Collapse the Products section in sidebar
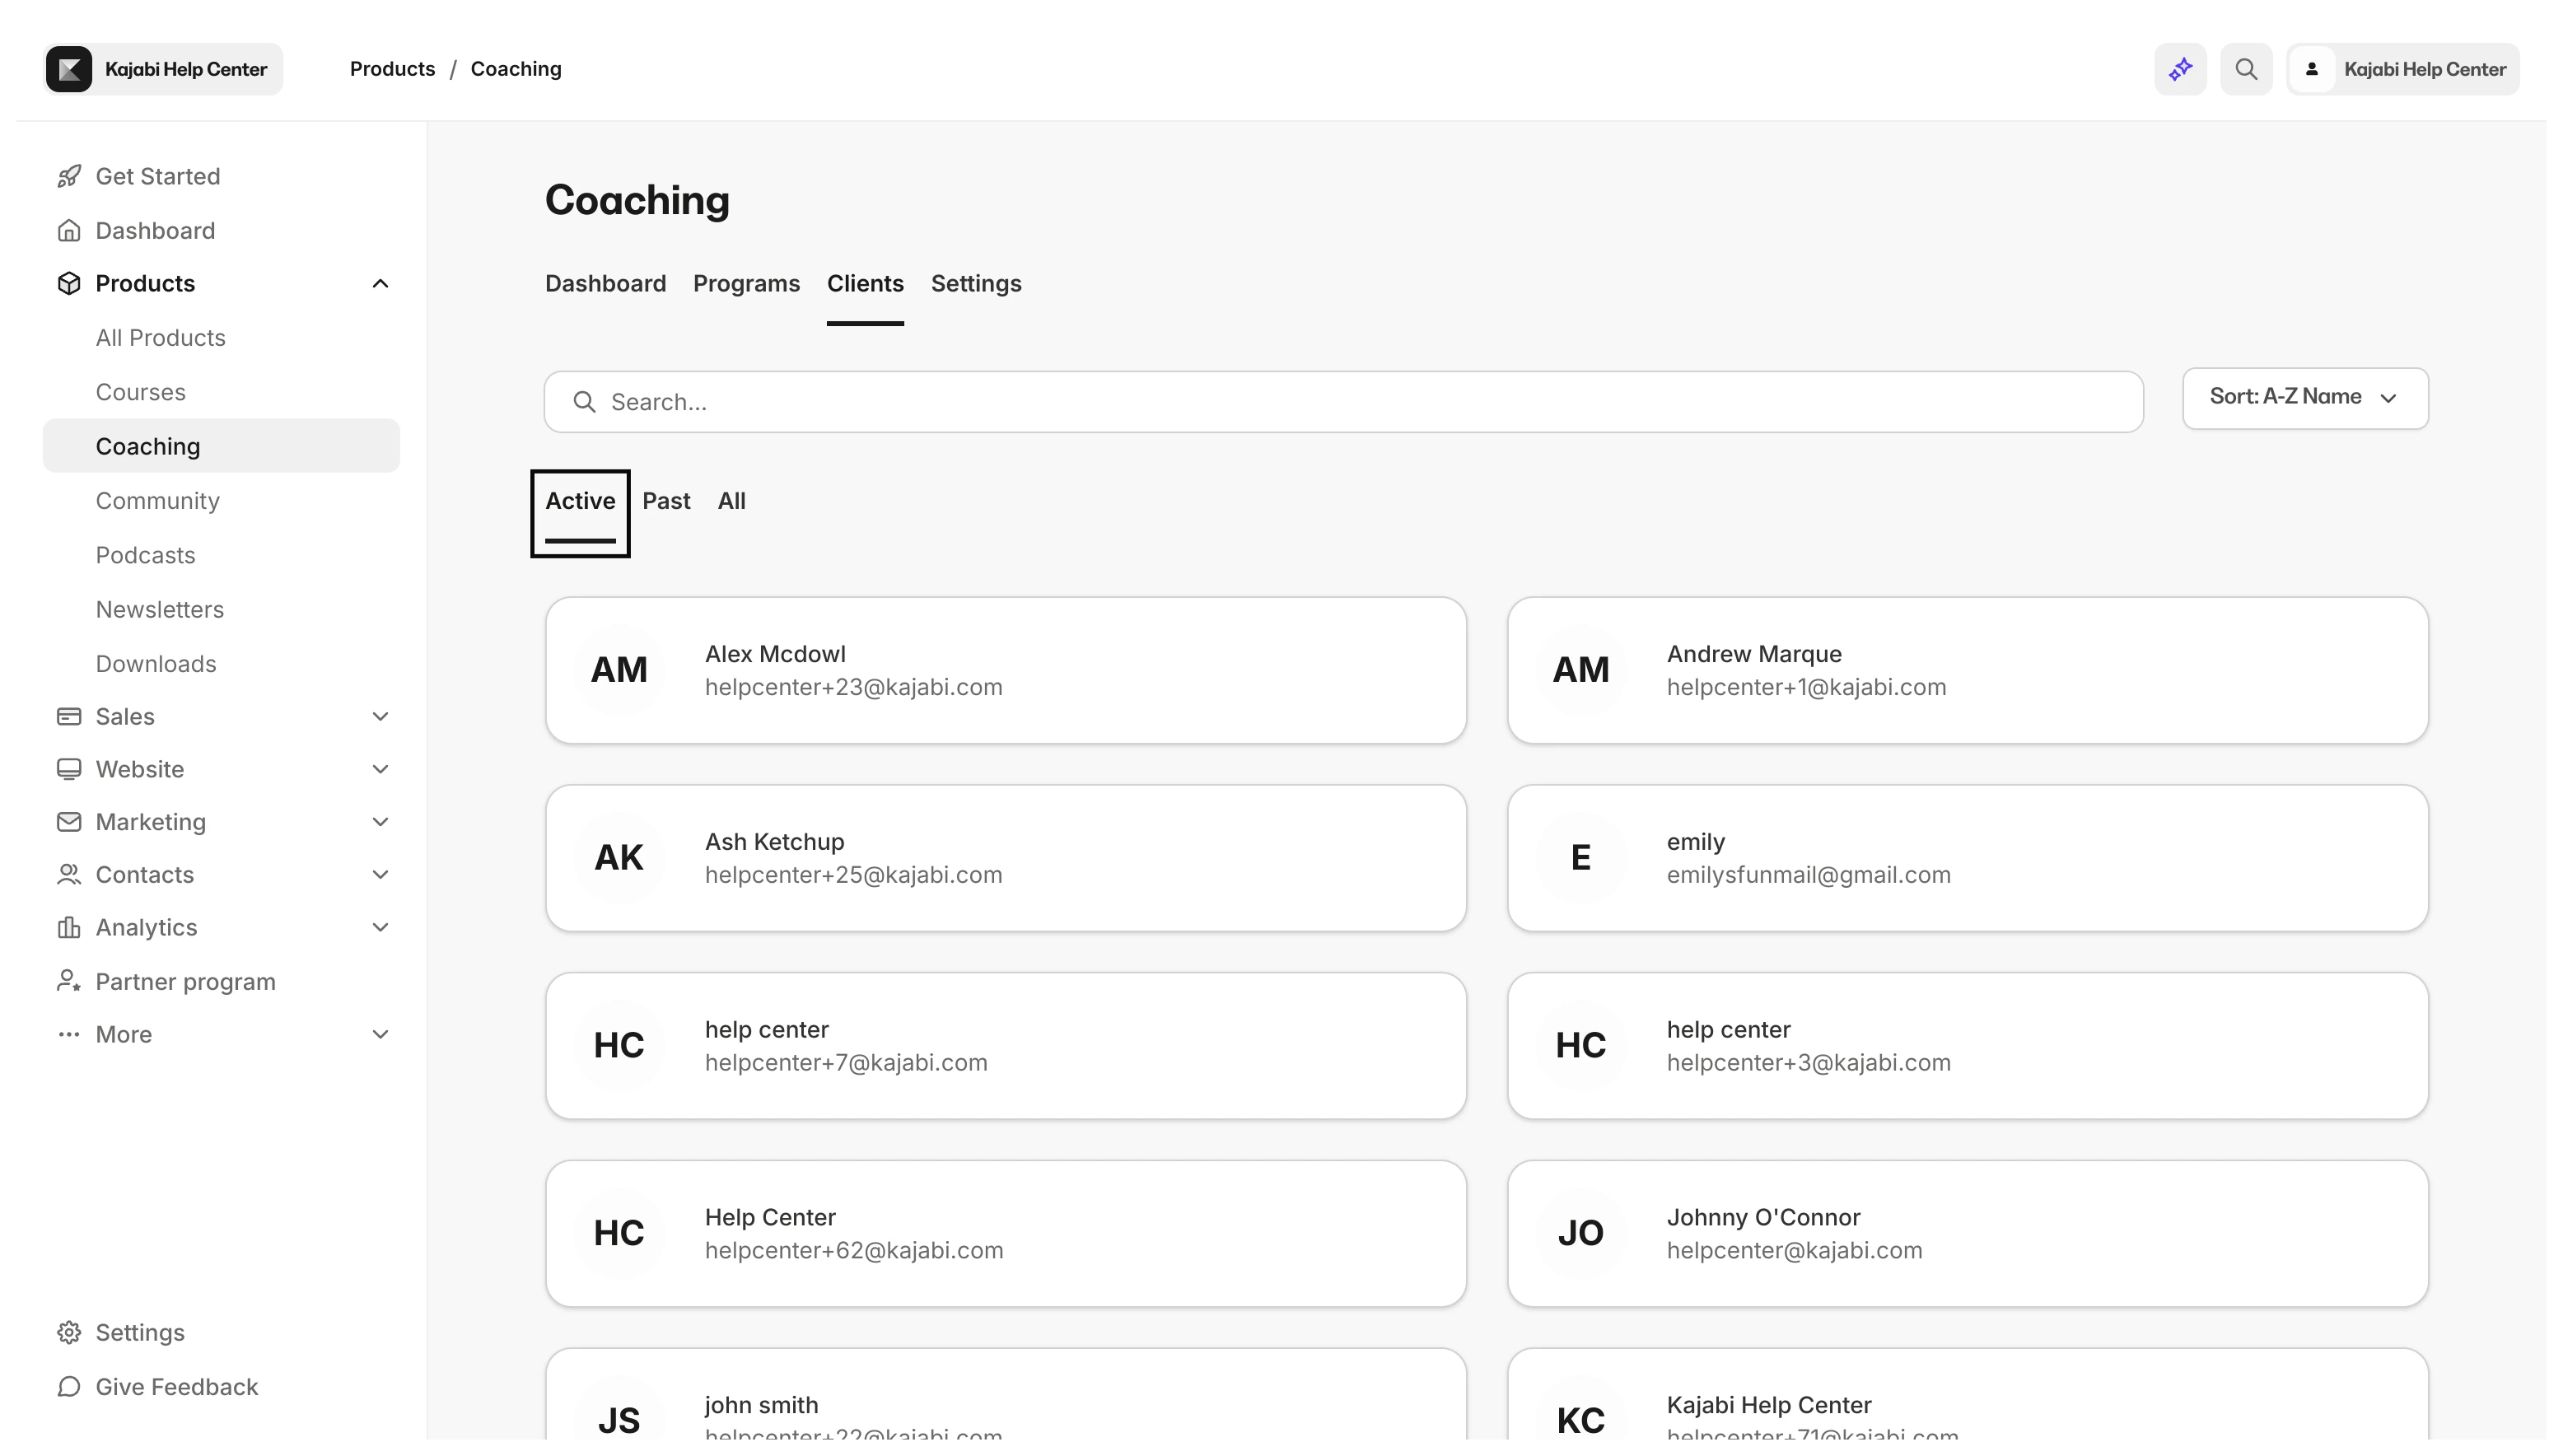2563x1456 pixels. tap(380, 283)
